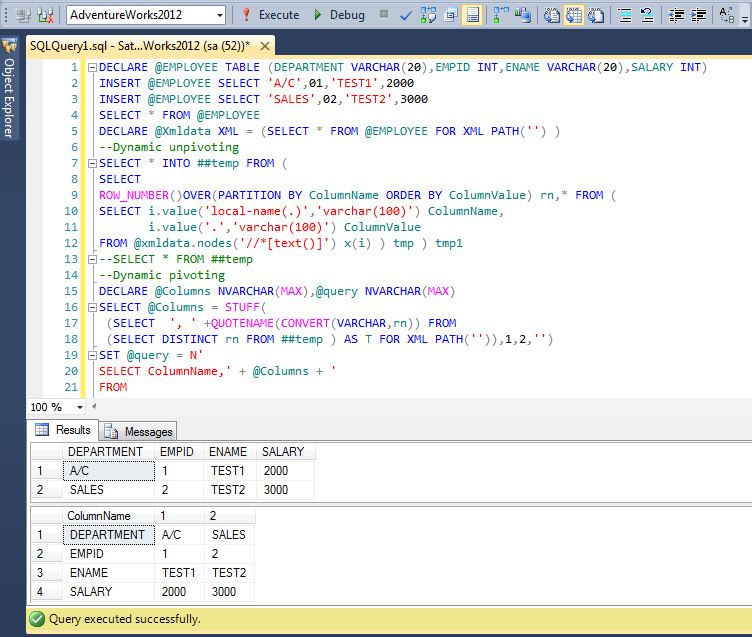Open the Query Options icon
The image size is (752, 637).
[x=450, y=15]
